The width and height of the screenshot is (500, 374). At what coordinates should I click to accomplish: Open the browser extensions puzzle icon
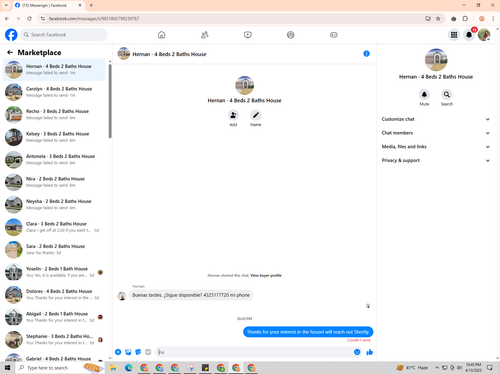click(x=465, y=19)
